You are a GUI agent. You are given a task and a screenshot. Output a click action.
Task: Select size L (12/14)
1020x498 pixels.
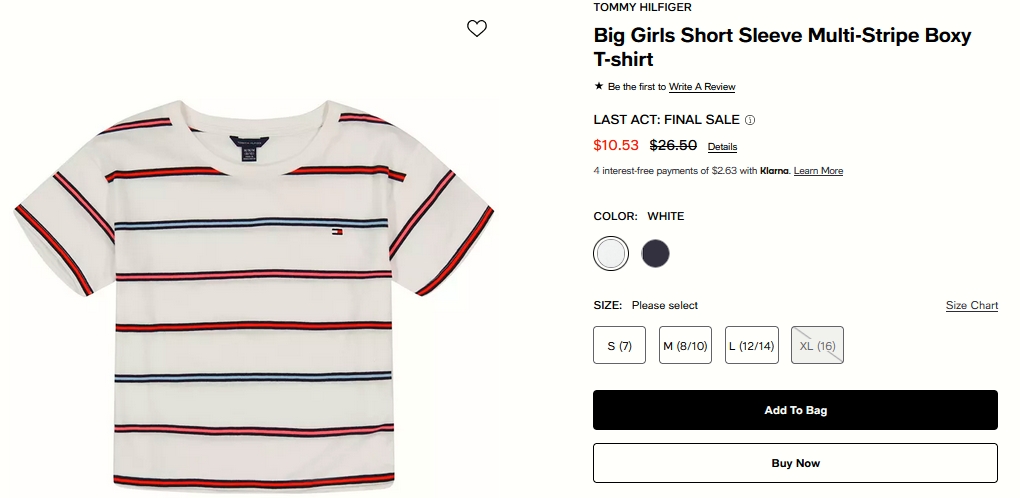(751, 346)
